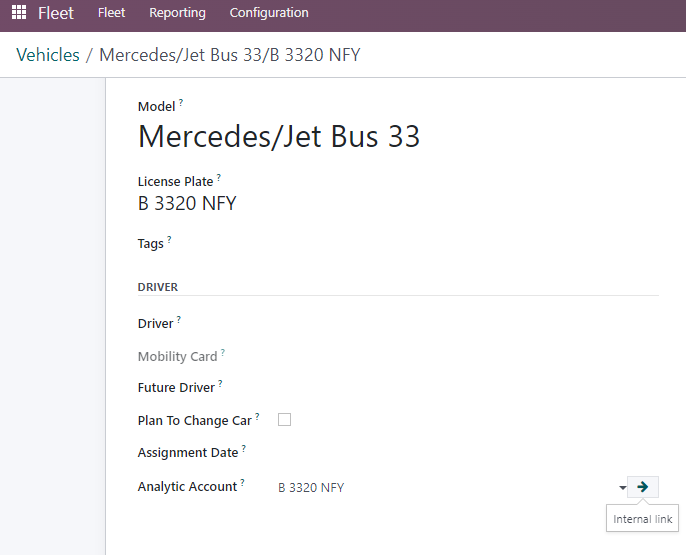Open the Reporting menu
This screenshot has height=555, width=686.
click(x=177, y=13)
